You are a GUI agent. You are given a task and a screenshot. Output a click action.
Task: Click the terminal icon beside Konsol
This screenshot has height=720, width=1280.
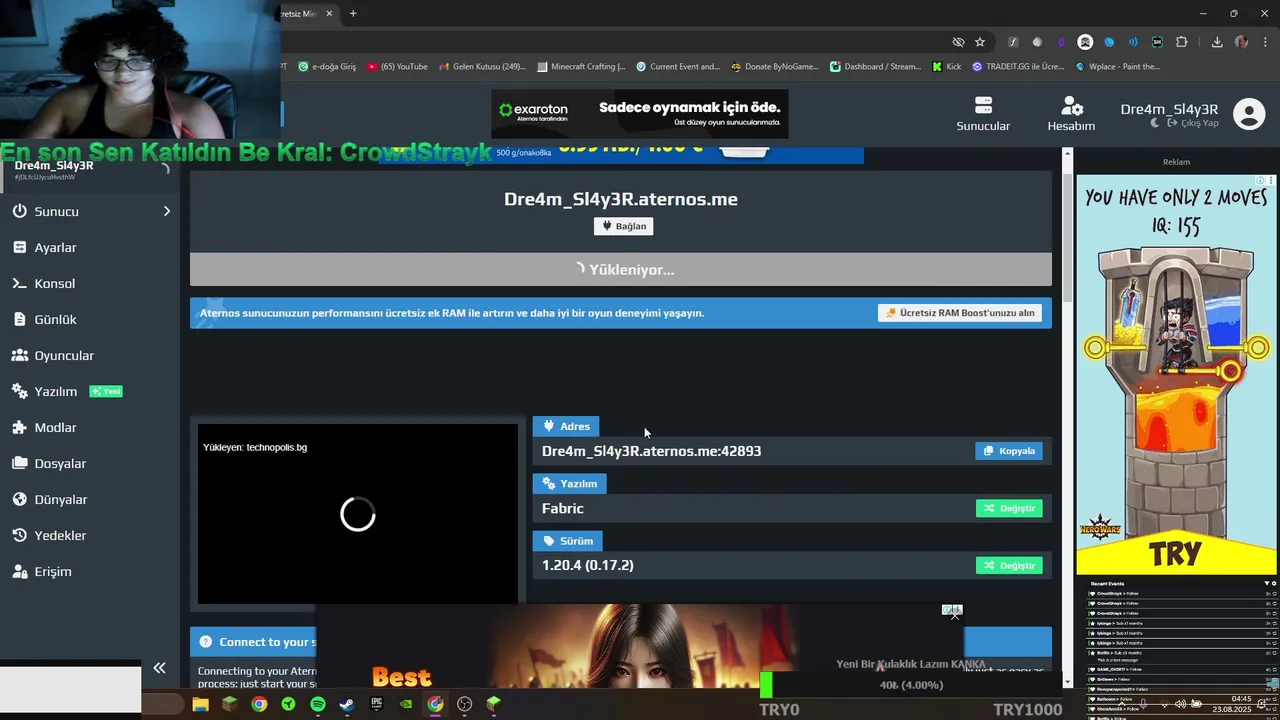tap(19, 283)
